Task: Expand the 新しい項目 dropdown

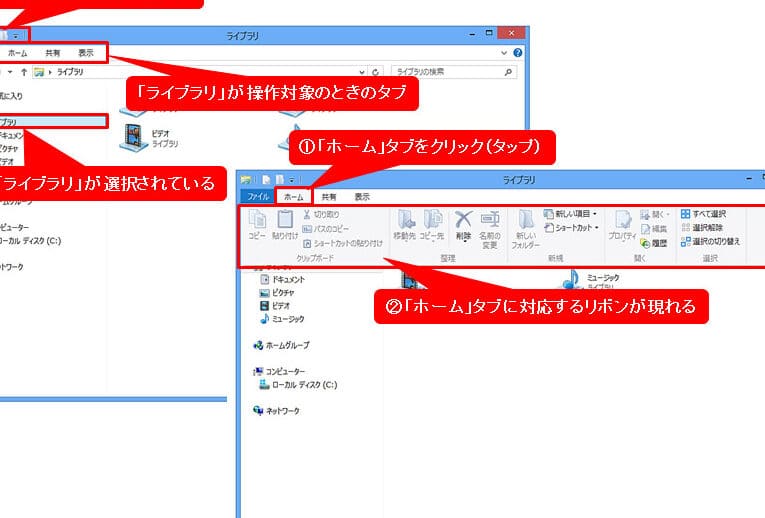Action: click(x=570, y=213)
